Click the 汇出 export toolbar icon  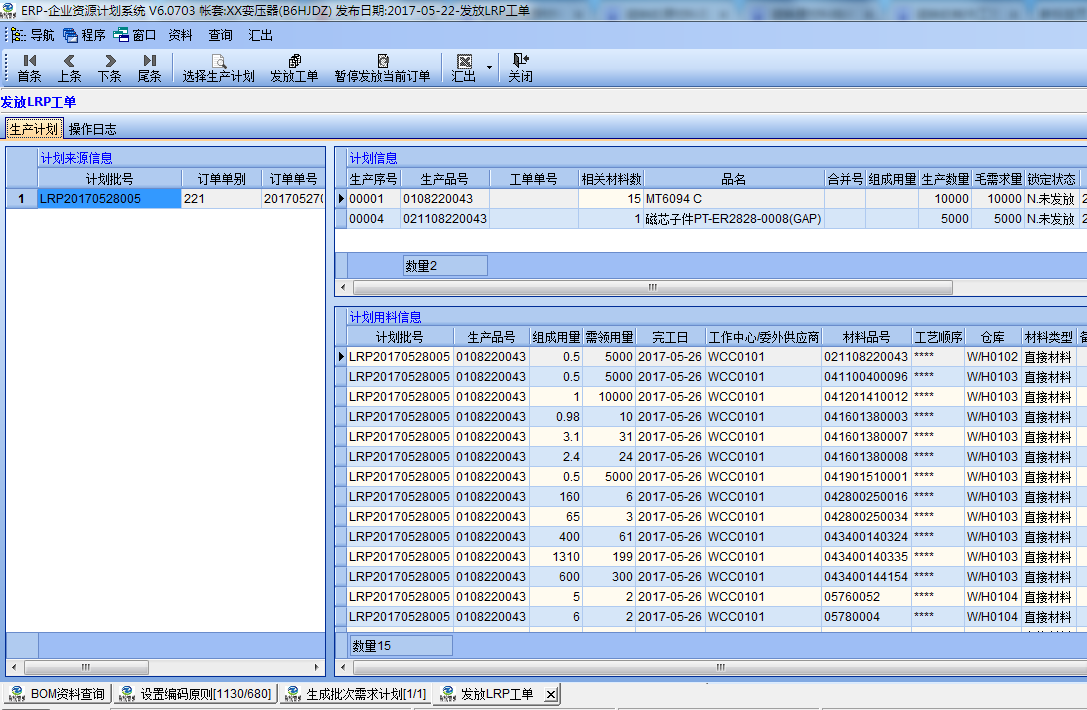(x=464, y=68)
